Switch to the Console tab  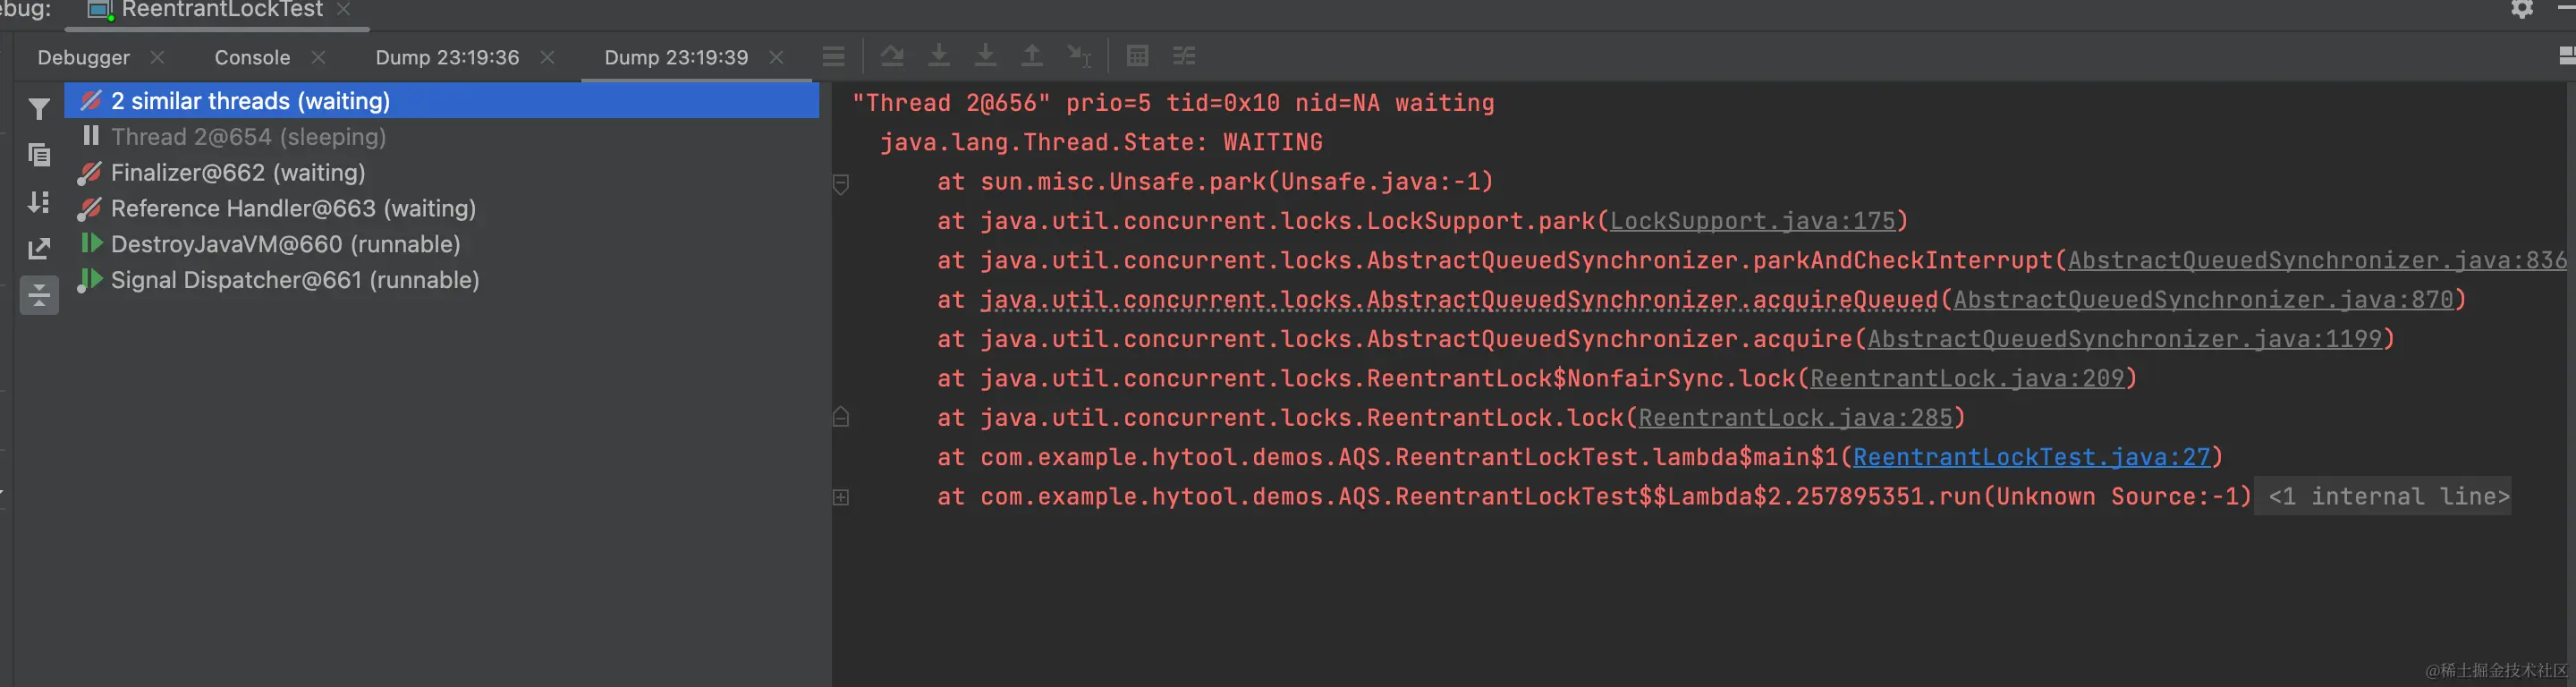tap(252, 57)
